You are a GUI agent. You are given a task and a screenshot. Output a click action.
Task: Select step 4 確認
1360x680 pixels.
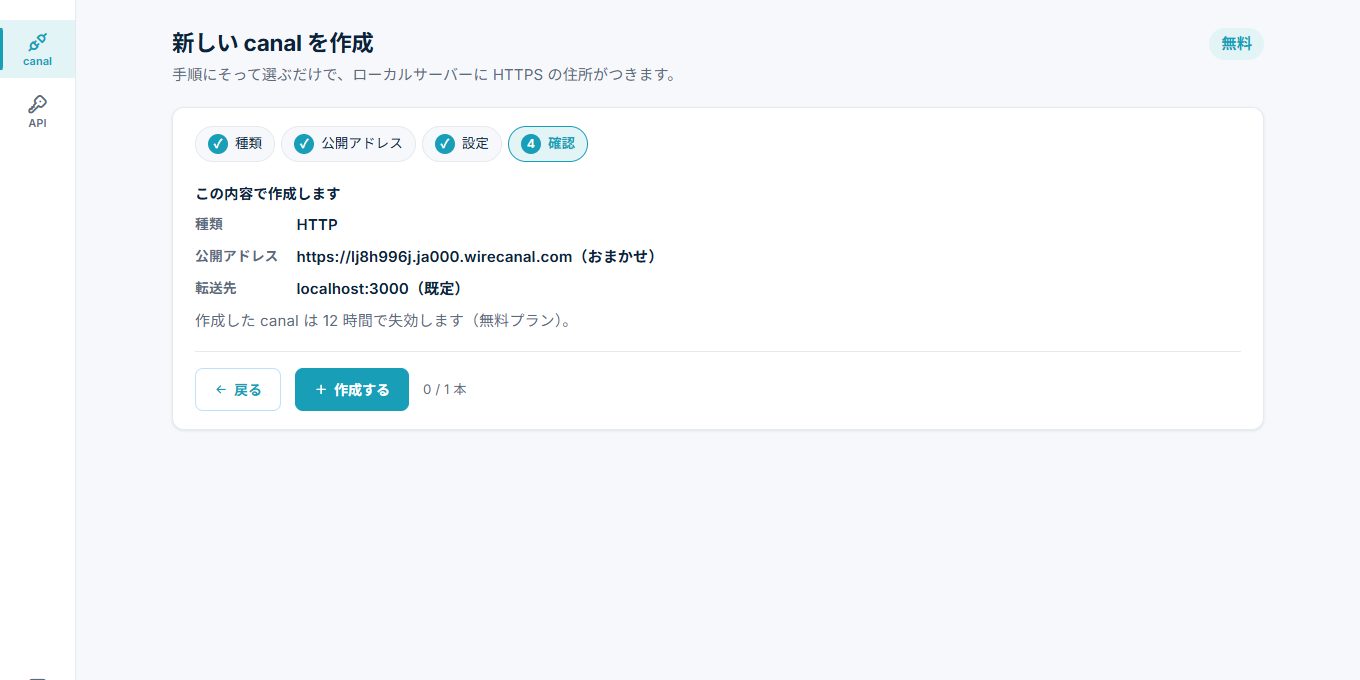point(548,144)
